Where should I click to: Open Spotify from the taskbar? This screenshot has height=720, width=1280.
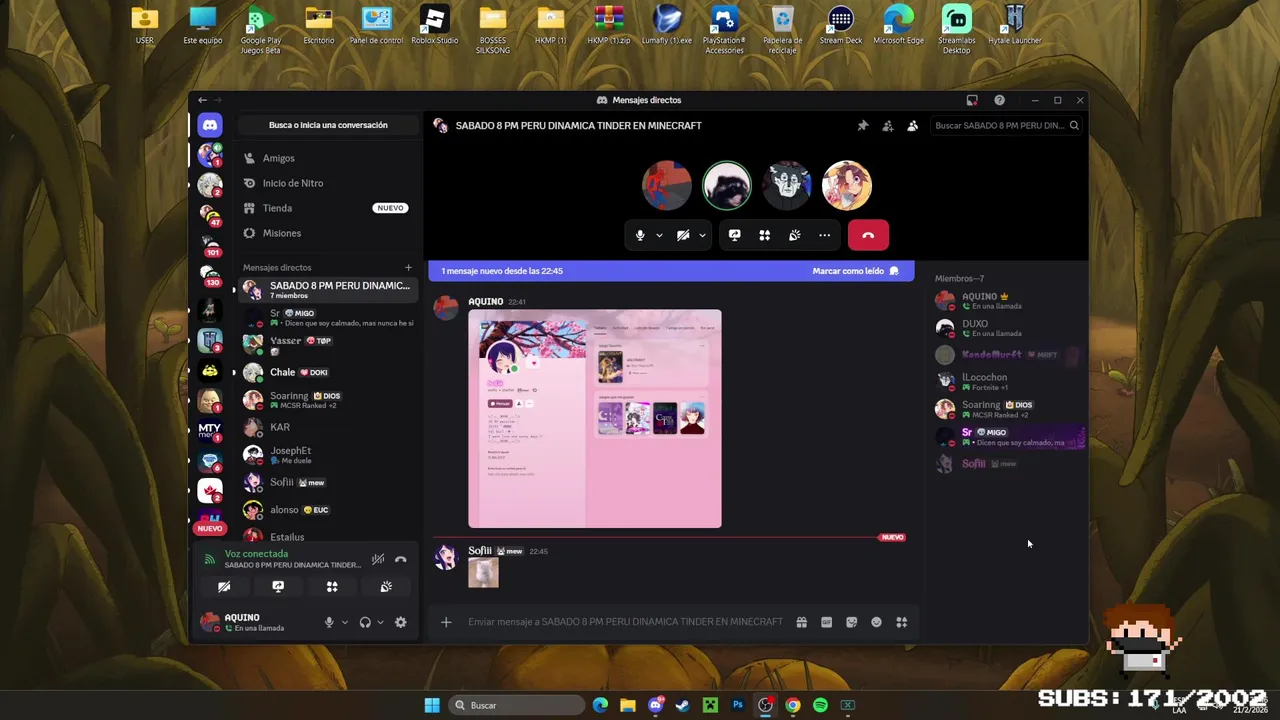pyautogui.click(x=820, y=705)
